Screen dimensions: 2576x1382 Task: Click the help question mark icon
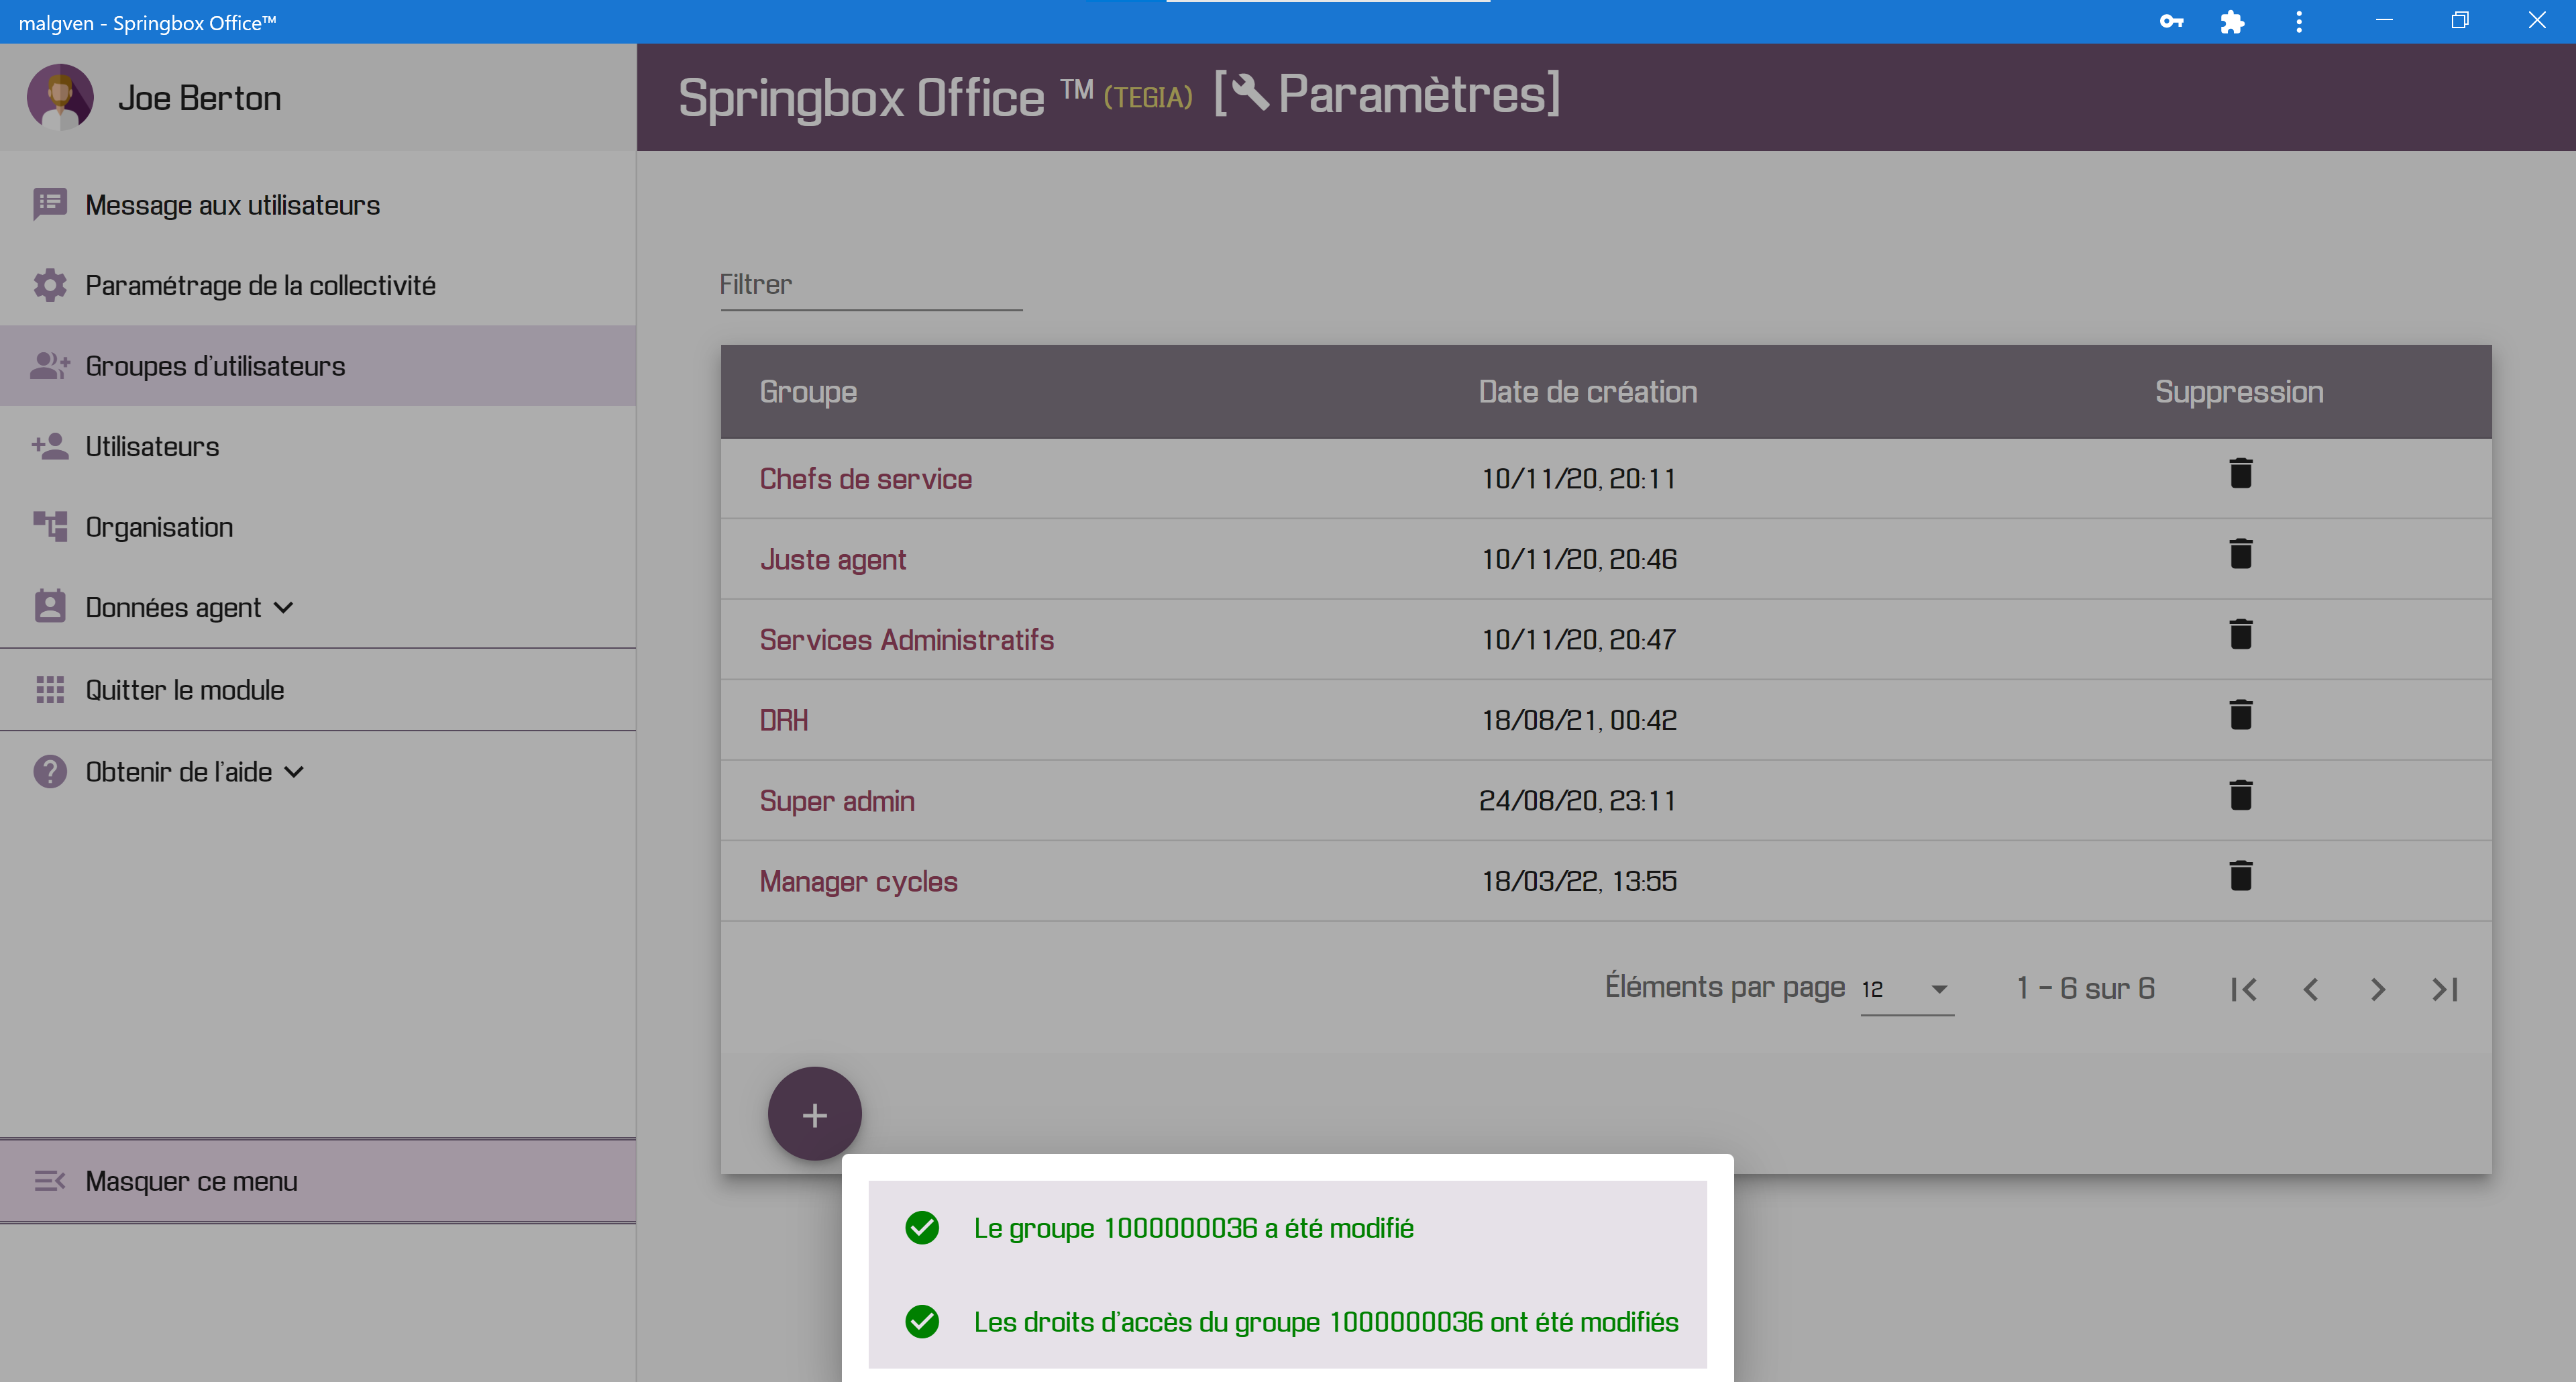pyautogui.click(x=50, y=771)
